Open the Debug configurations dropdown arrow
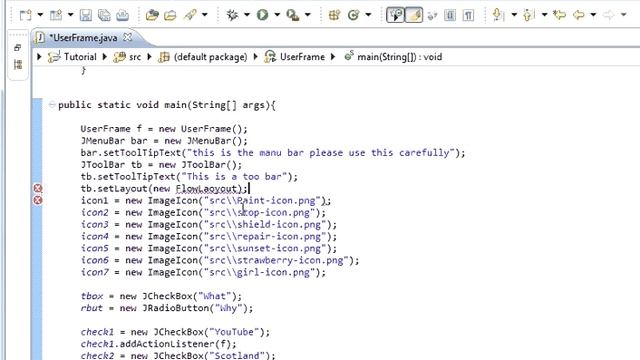The height and width of the screenshot is (360, 640). [x=247, y=15]
